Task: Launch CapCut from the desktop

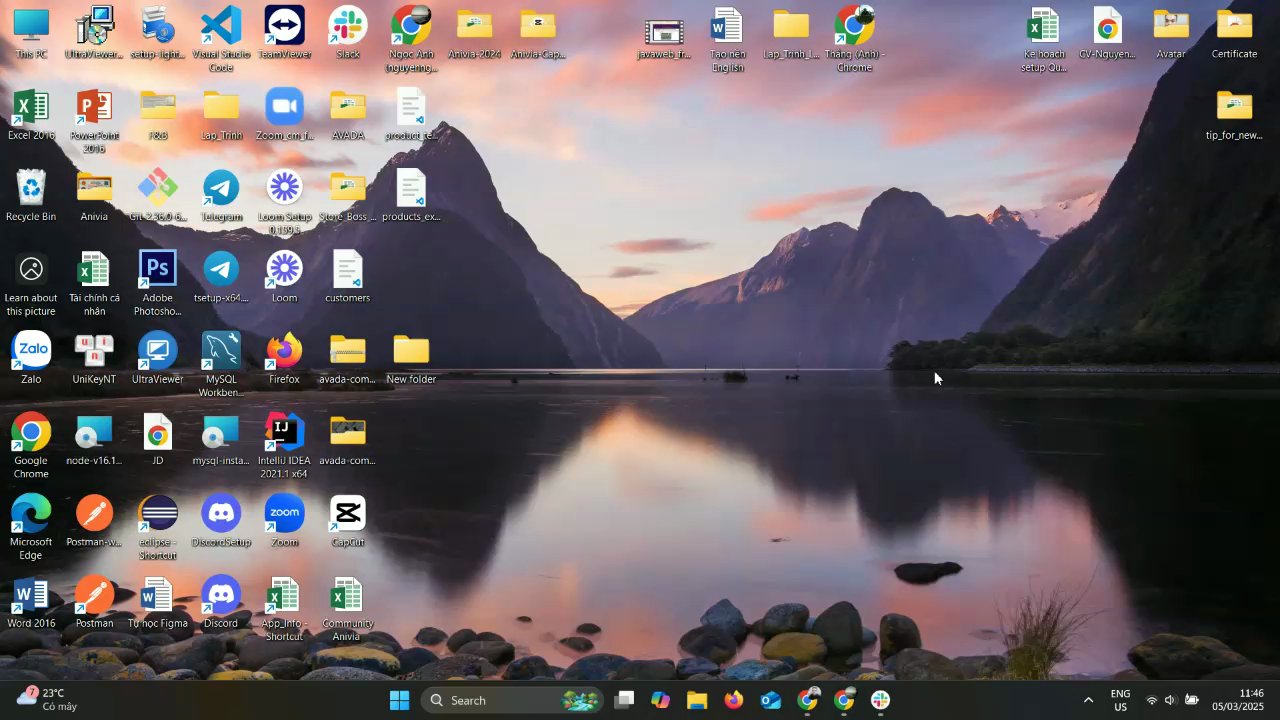Action: [x=348, y=520]
